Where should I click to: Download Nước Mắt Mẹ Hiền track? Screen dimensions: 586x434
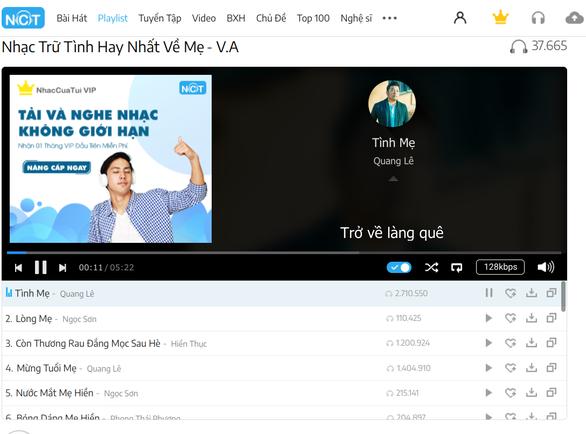(x=531, y=393)
